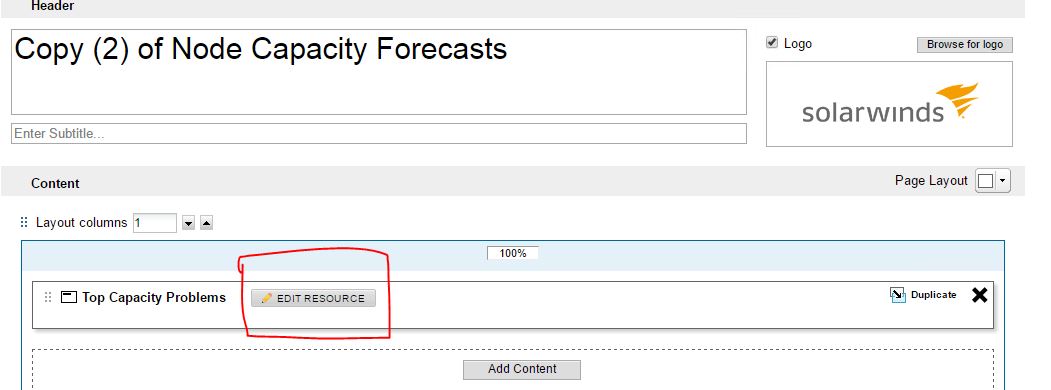Click the resource window icon beside Top Capacity Problems
Viewport: 1051px width, 390px height.
click(68, 297)
